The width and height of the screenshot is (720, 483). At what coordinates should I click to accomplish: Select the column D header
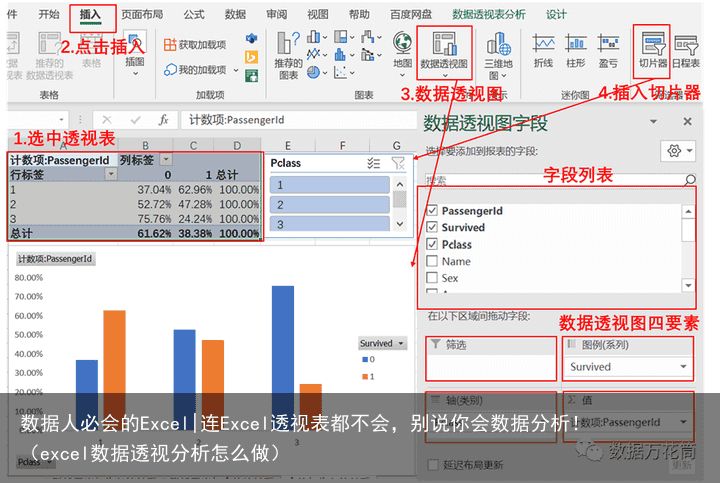237,146
